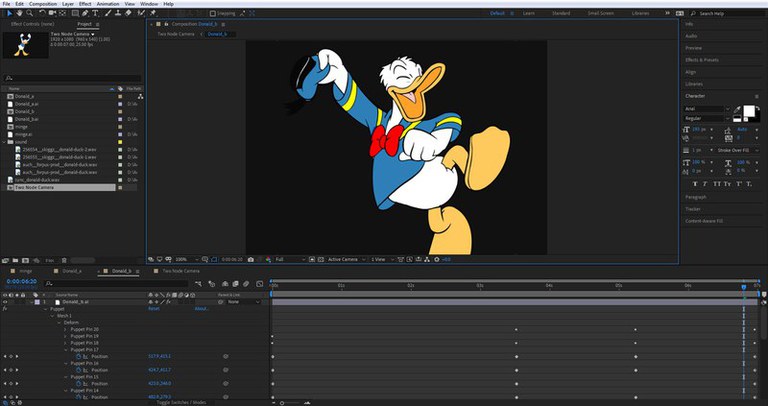Click the Two Node Camera thumbnail
Viewport: 768px width, 406px height.
coord(25,45)
